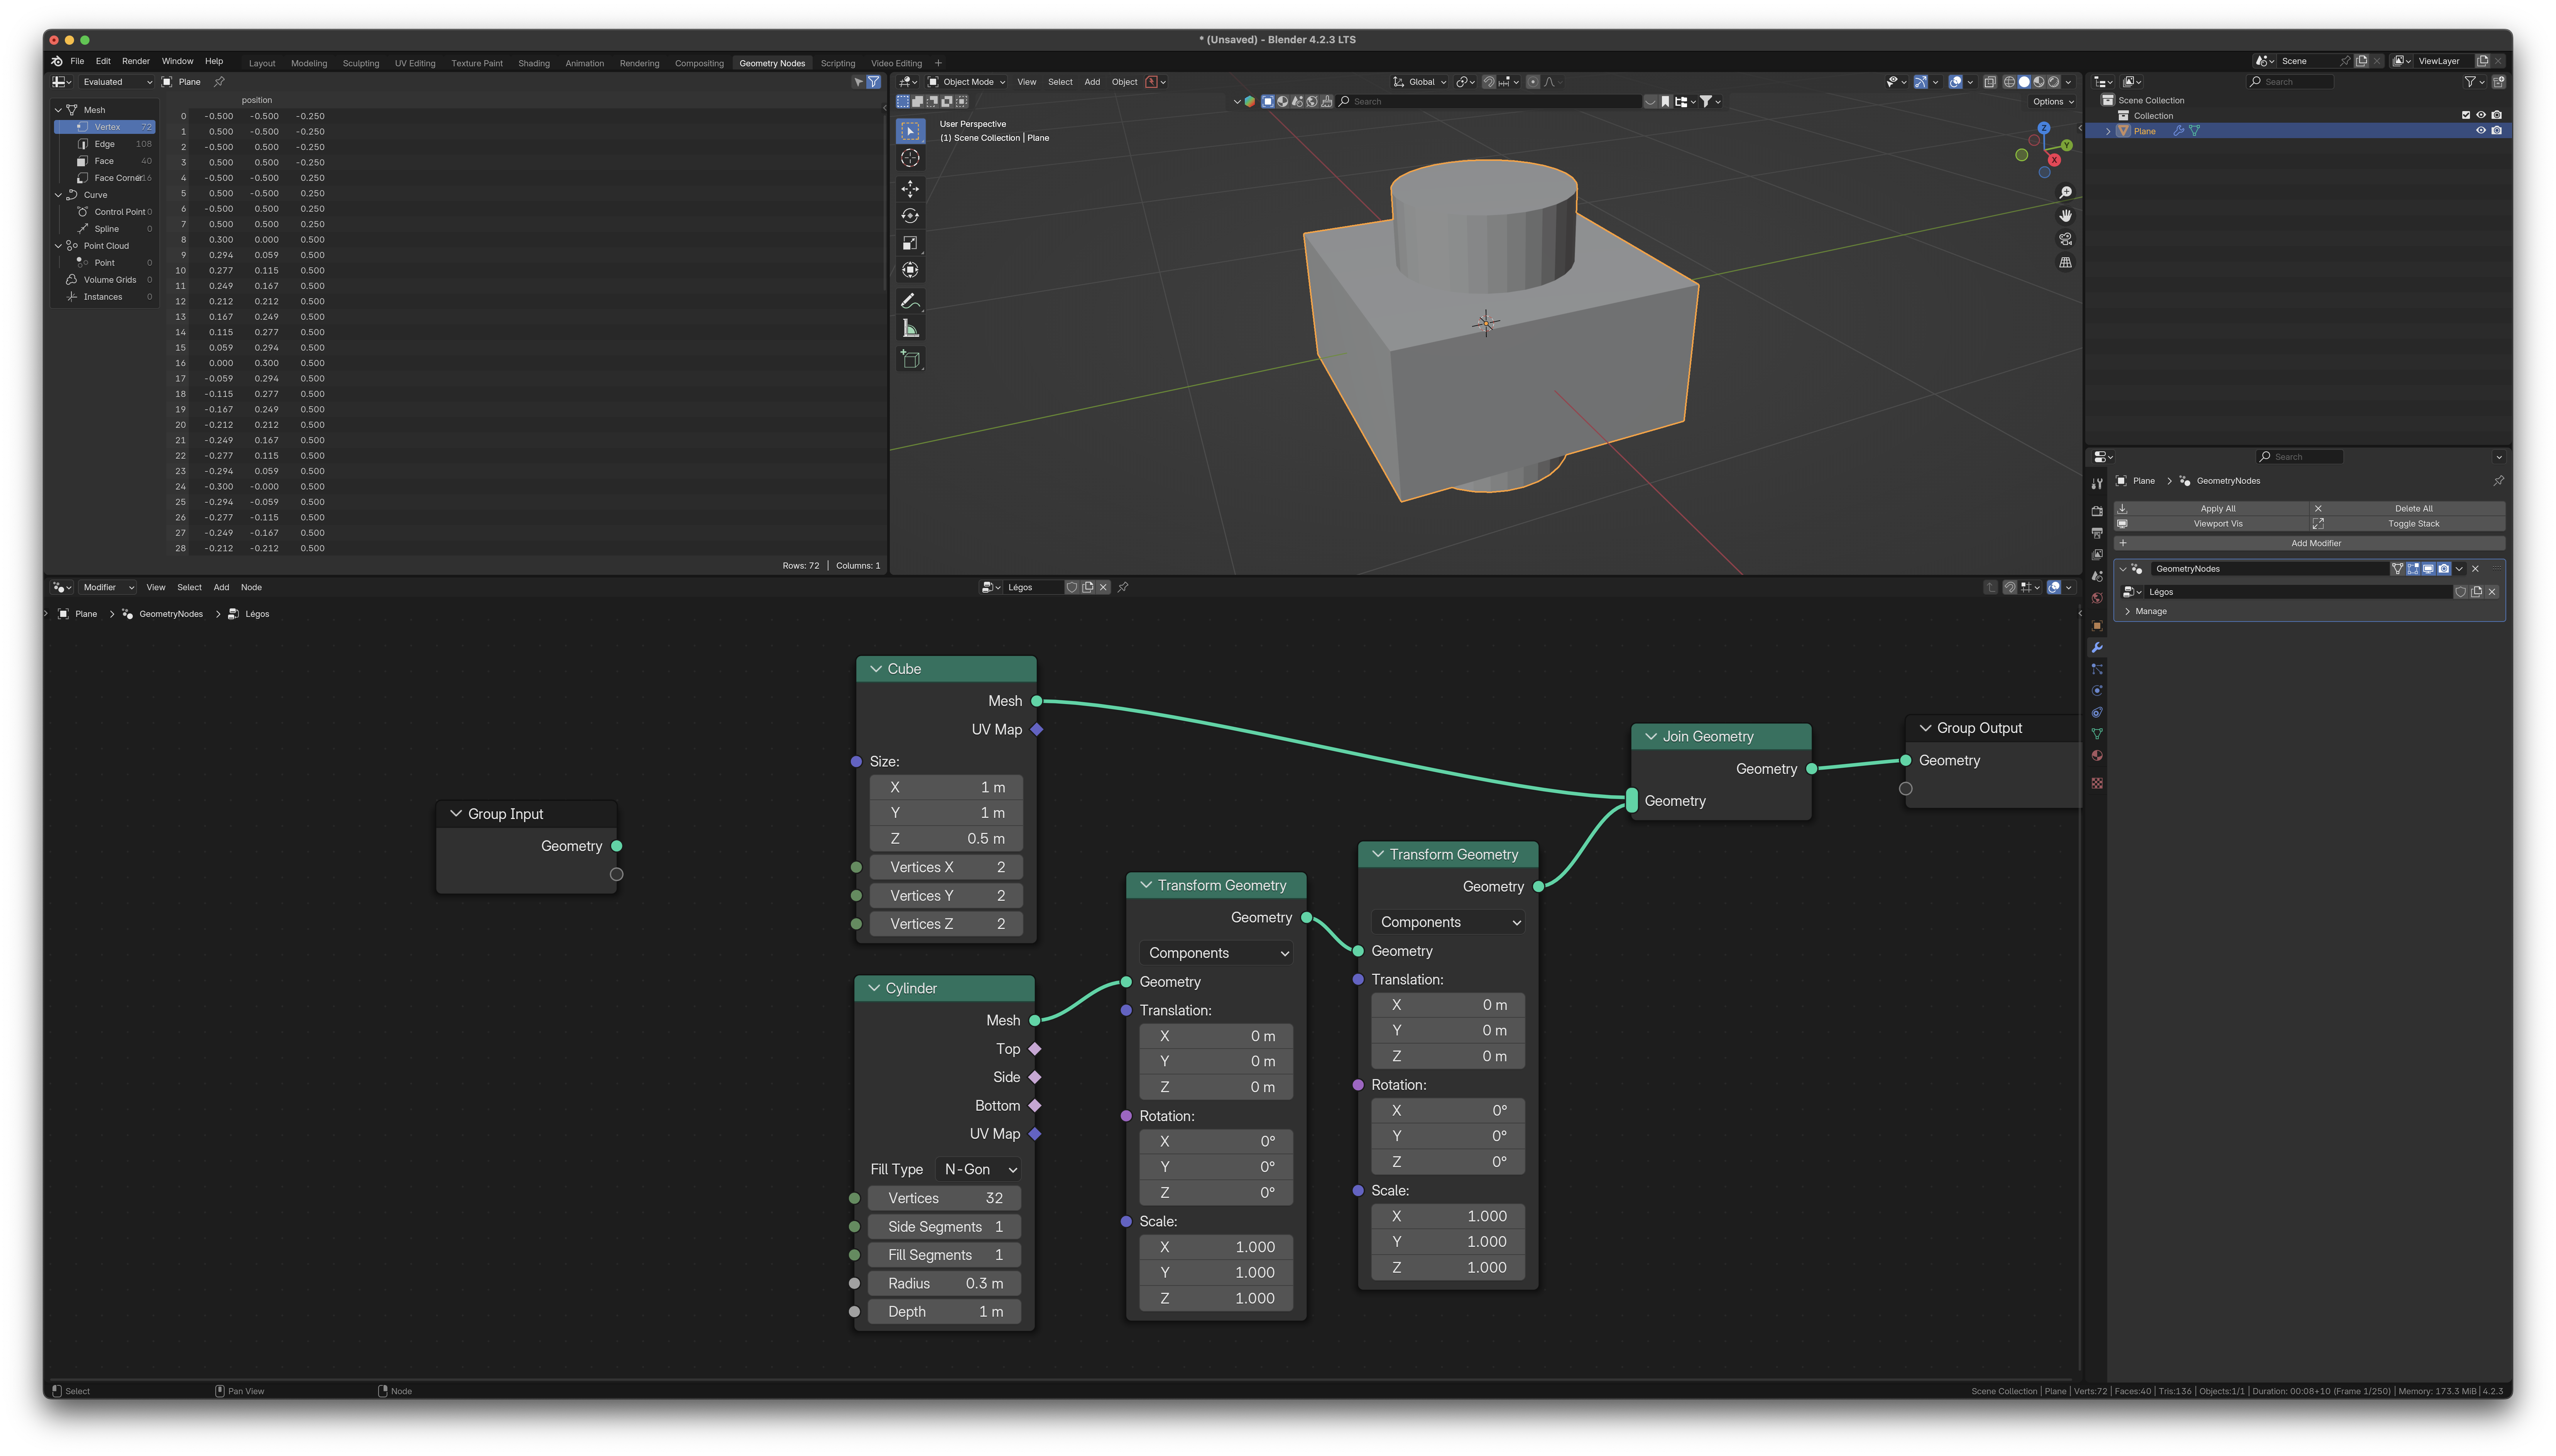Open the Object Mode dropdown
The image size is (2556, 1456).
click(x=966, y=82)
